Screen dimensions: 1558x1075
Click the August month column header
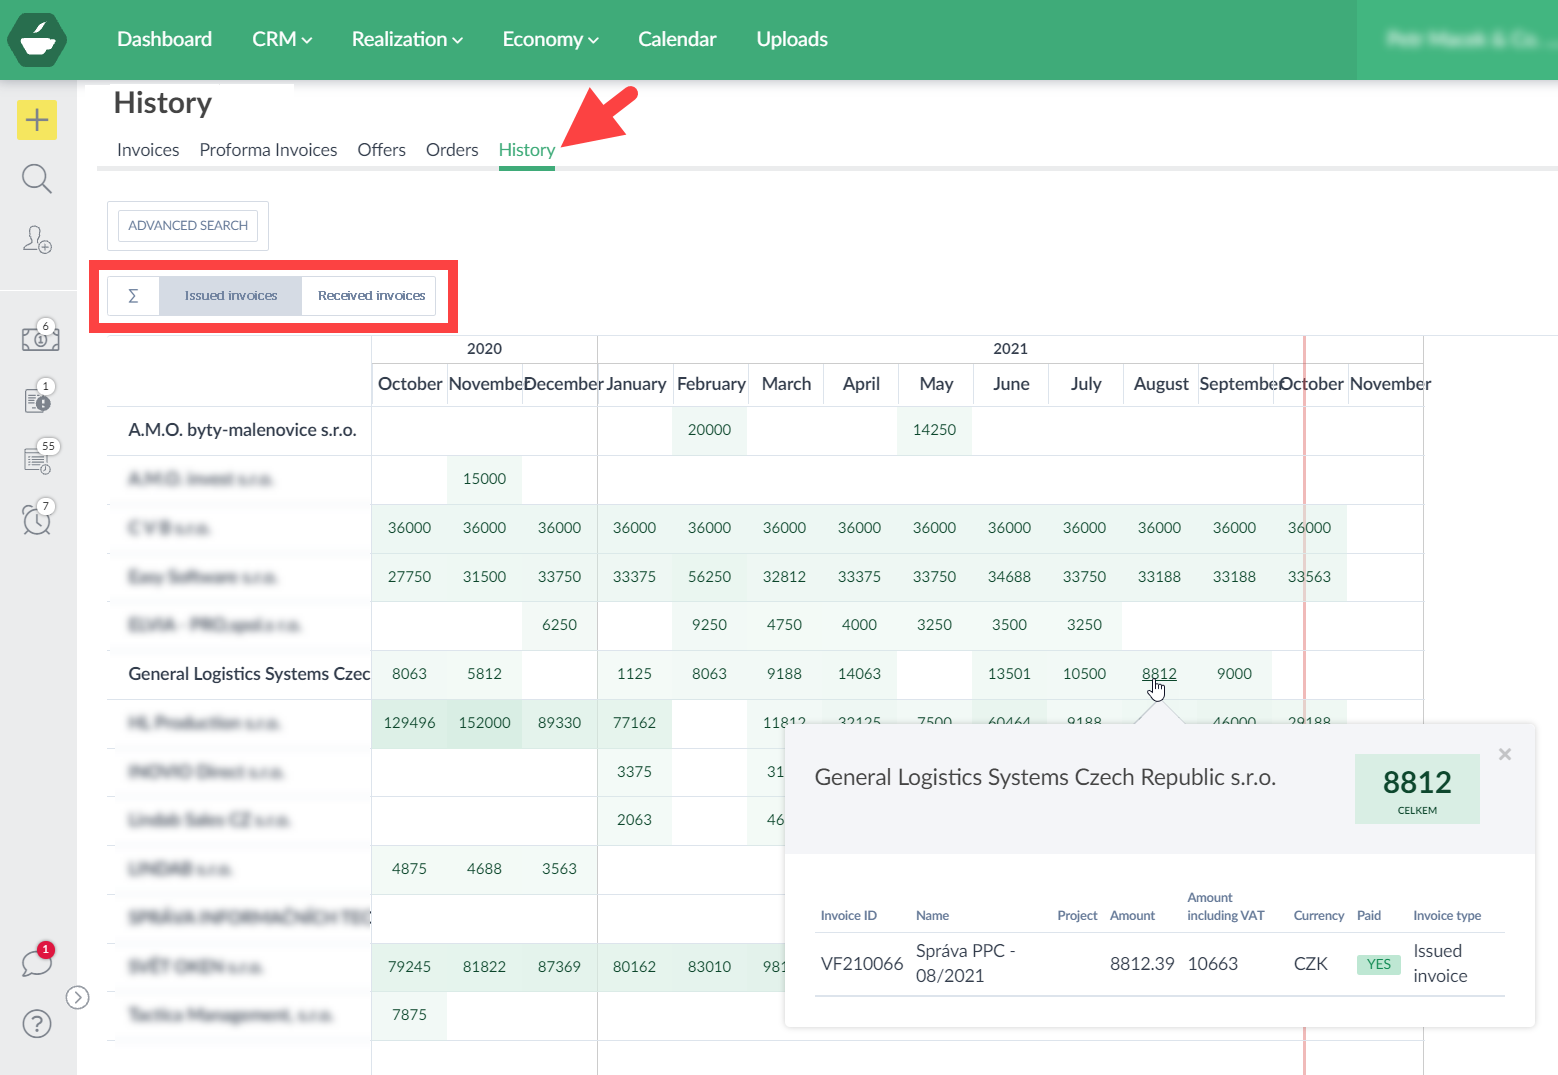pos(1160,384)
